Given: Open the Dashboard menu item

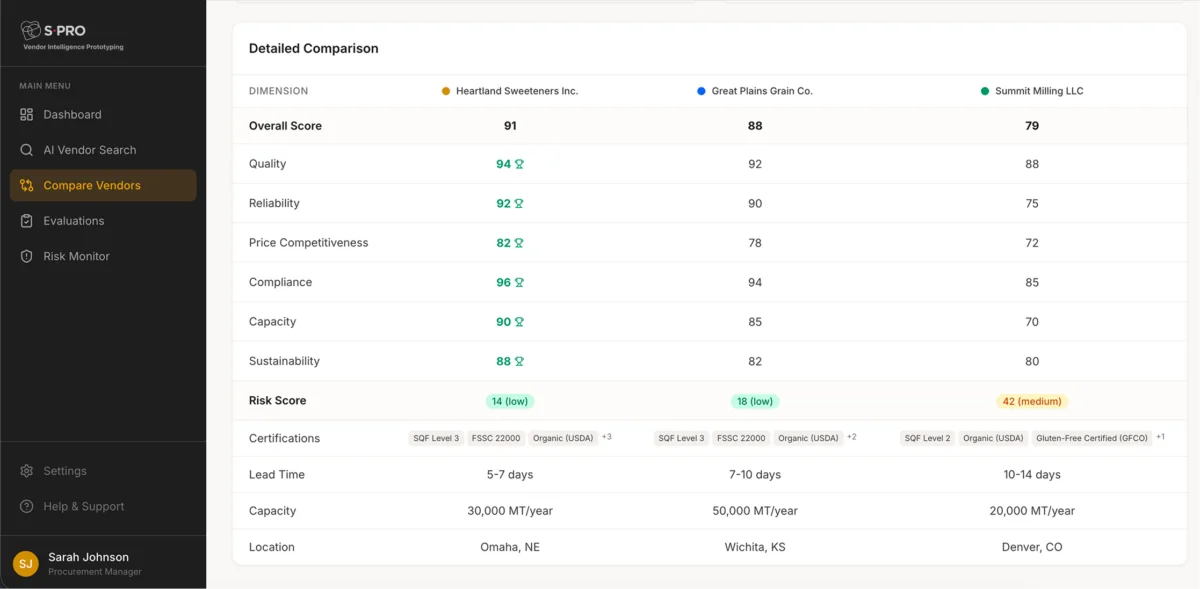Looking at the screenshot, I should [72, 115].
